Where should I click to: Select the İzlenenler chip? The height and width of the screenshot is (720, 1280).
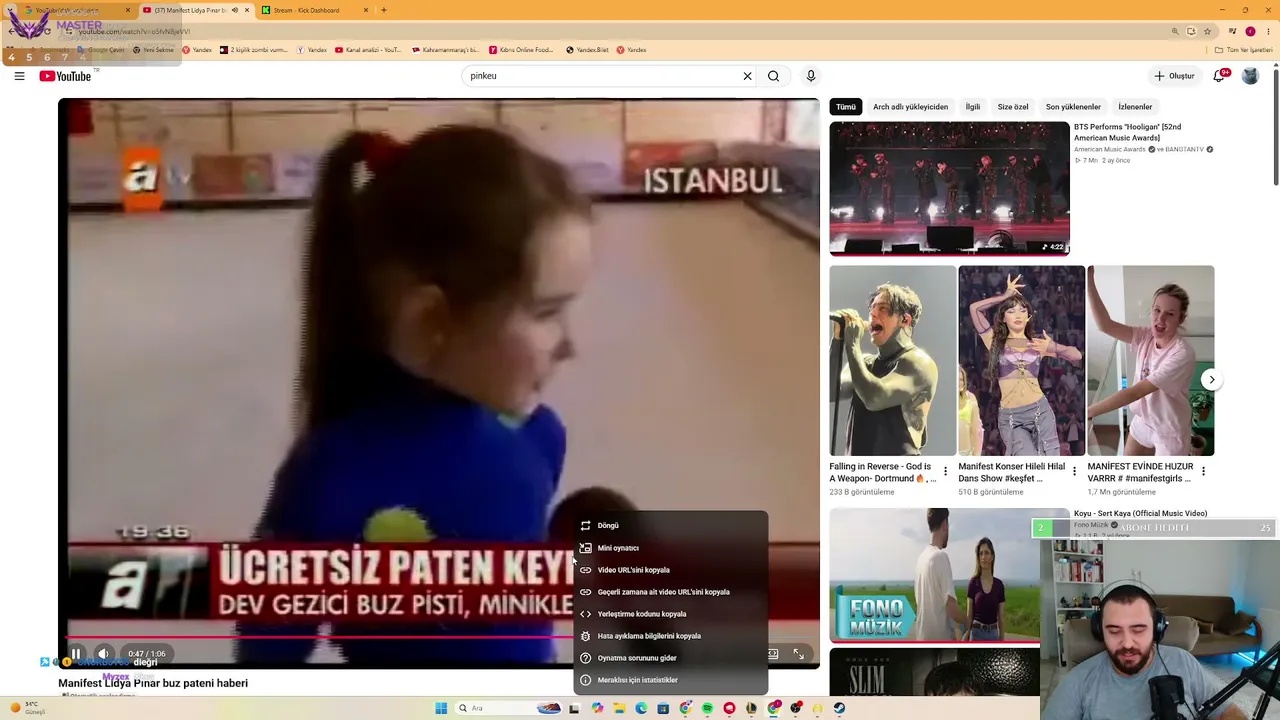(1135, 107)
